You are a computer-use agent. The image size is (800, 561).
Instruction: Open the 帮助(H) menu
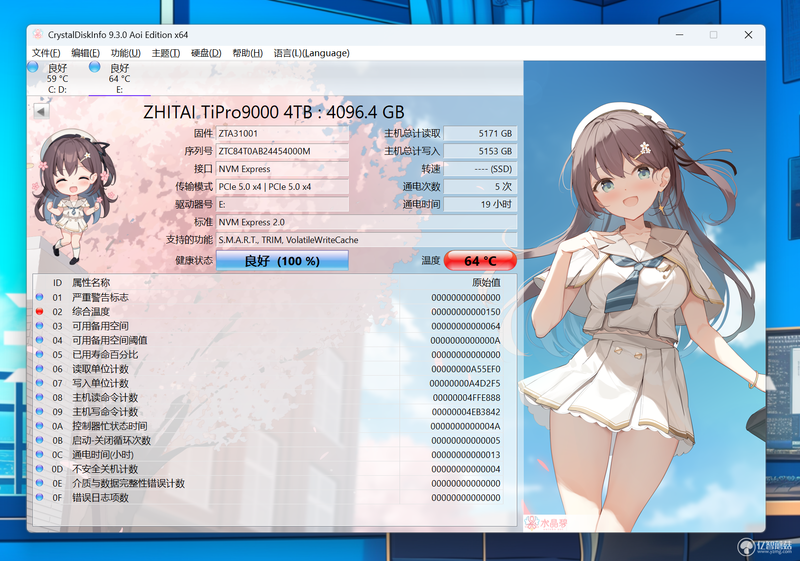coord(247,53)
